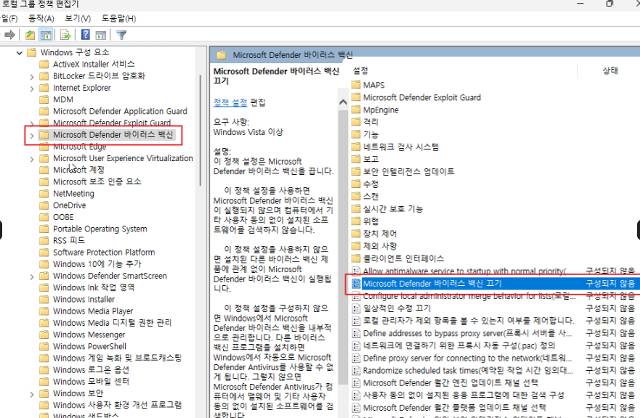This screenshot has height=418, width=640.
Task: Click the 상태 column header
Action: tap(610, 71)
